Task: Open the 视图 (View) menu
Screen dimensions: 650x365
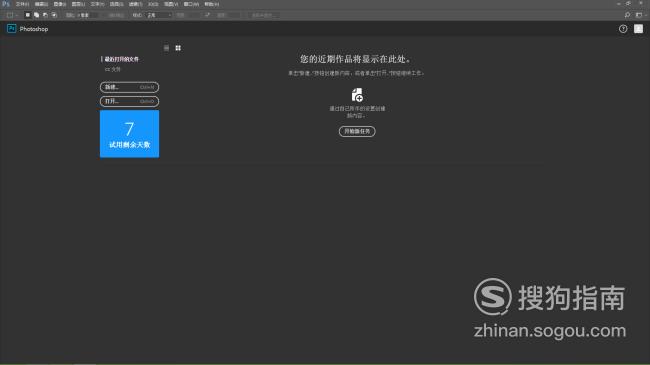Action: pos(171,4)
